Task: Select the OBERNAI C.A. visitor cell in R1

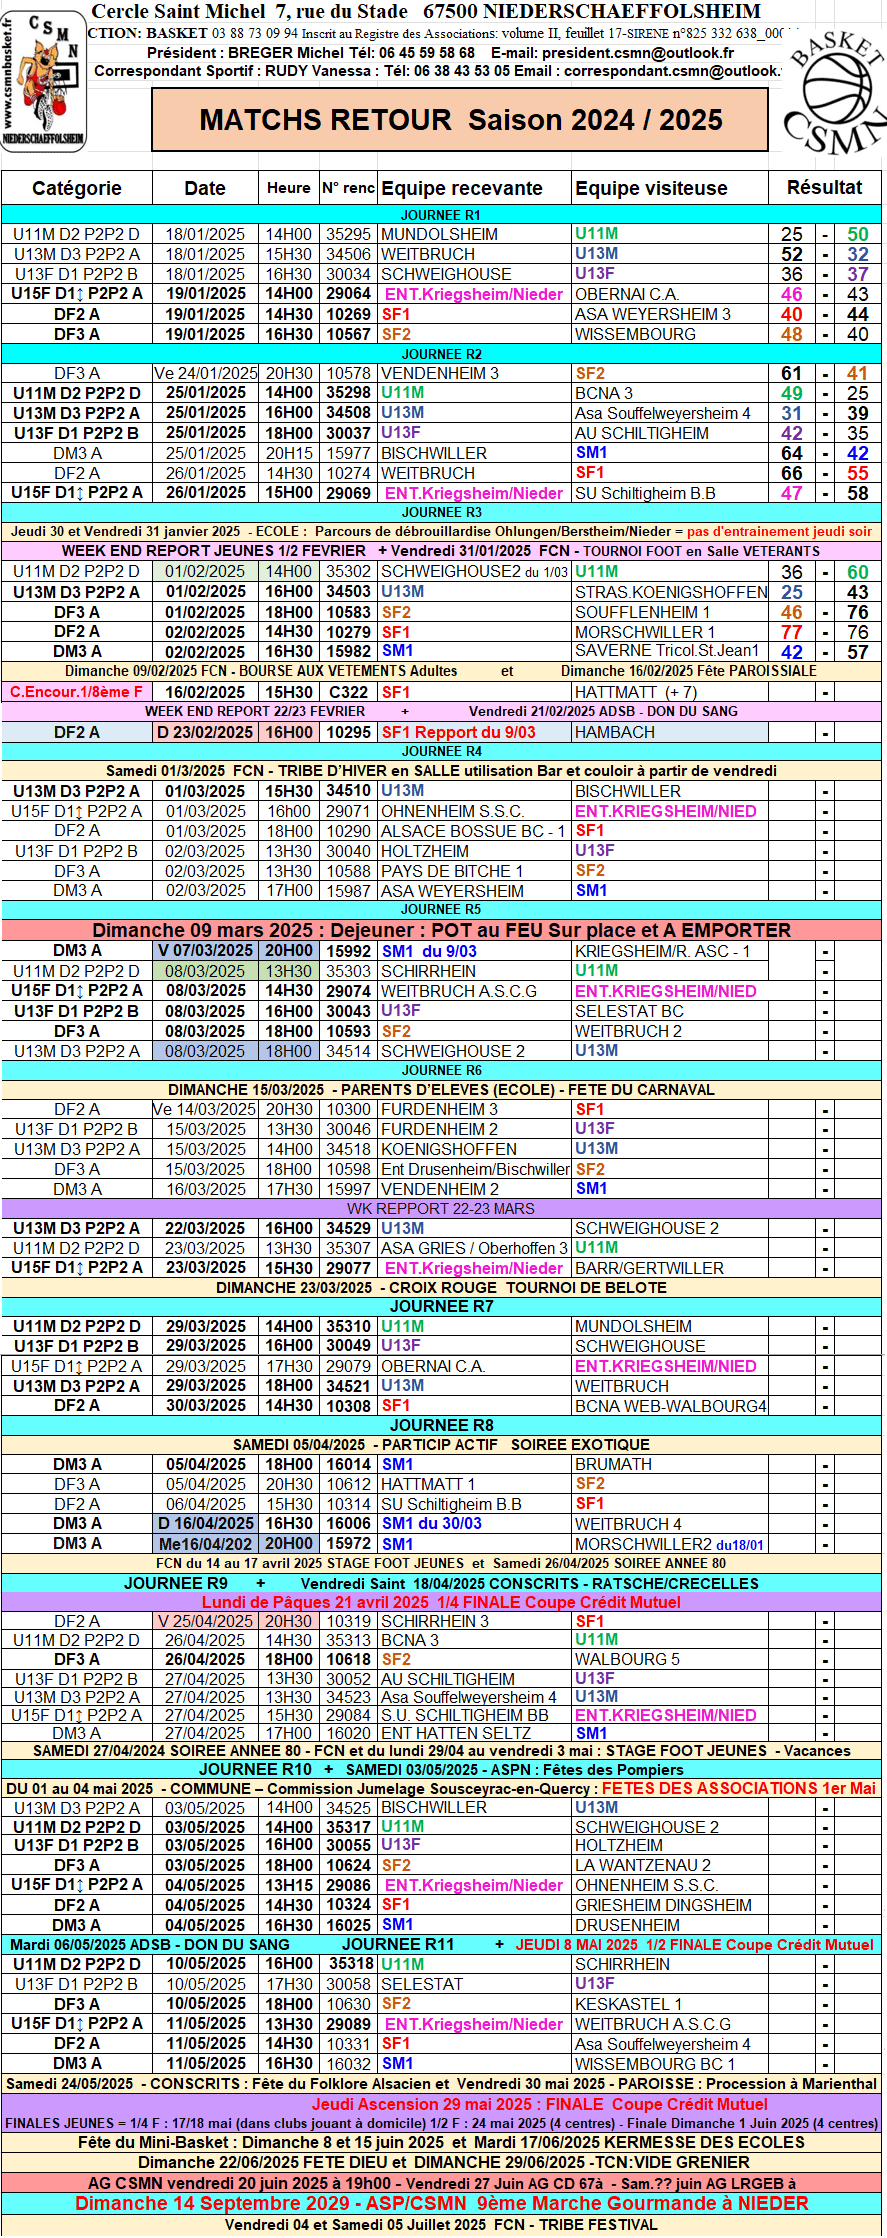Action: point(671,294)
